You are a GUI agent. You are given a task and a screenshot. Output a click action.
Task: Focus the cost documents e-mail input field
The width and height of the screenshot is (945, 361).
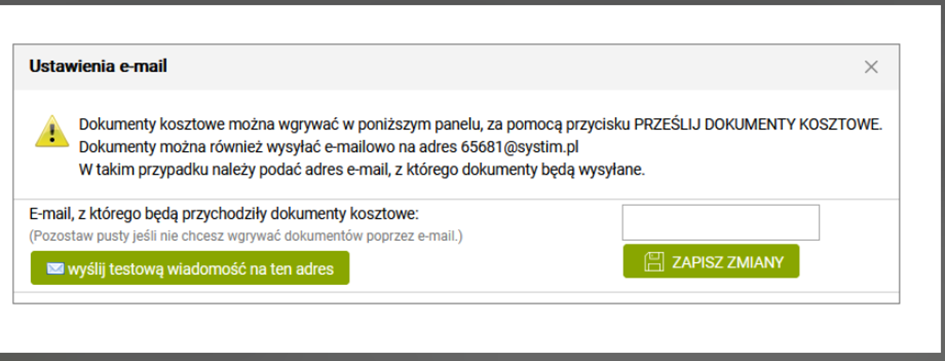point(720,222)
